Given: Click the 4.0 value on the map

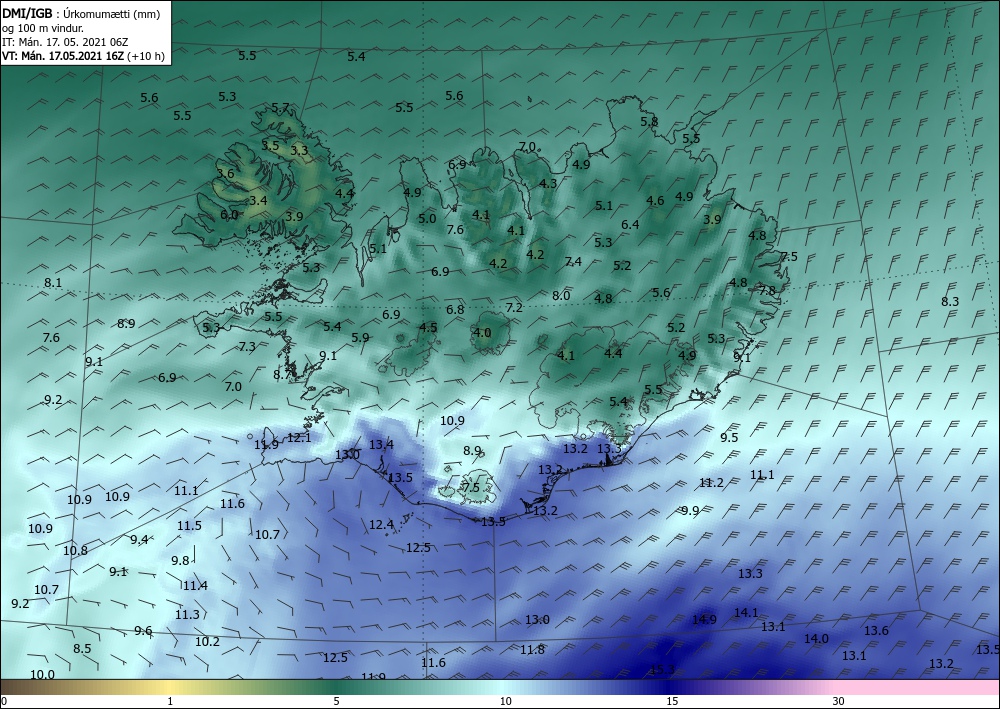Looking at the screenshot, I should 482,332.
